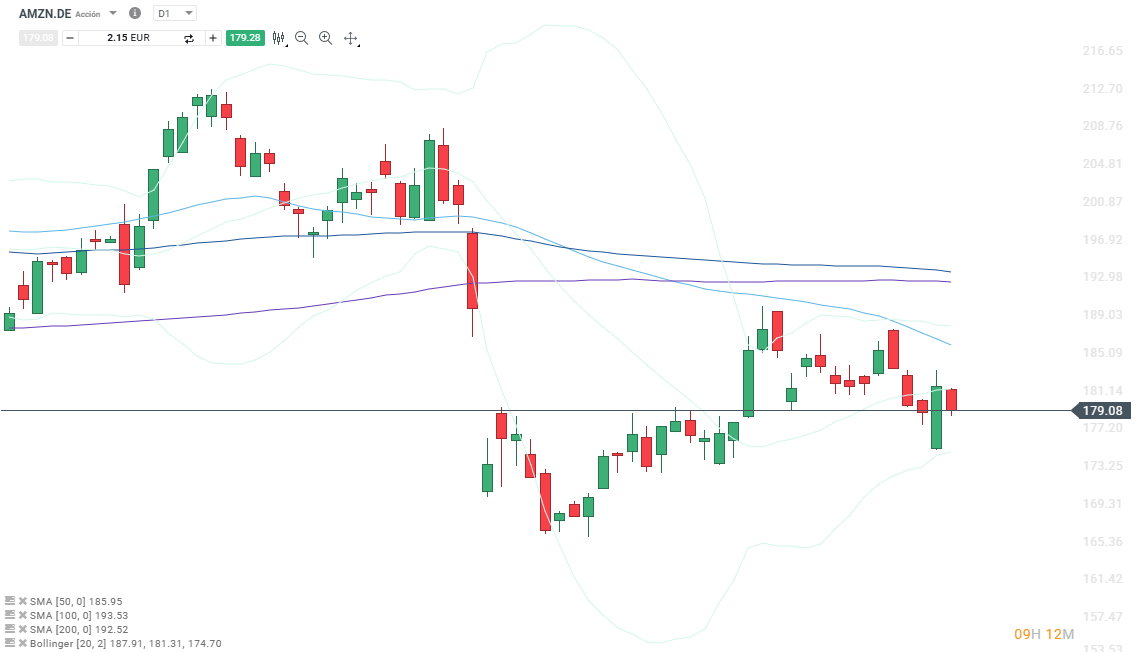The width and height of the screenshot is (1136, 652).
Task: Open SMA 100 indicator settings icon
Action: coord(10,616)
